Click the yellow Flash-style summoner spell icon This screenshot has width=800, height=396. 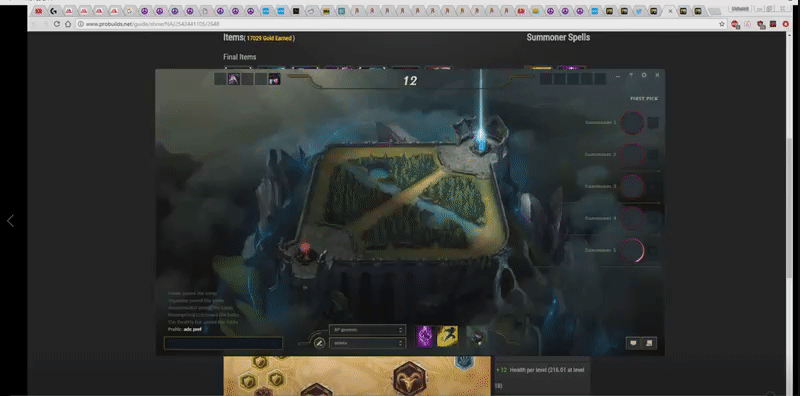pyautogui.click(x=447, y=336)
